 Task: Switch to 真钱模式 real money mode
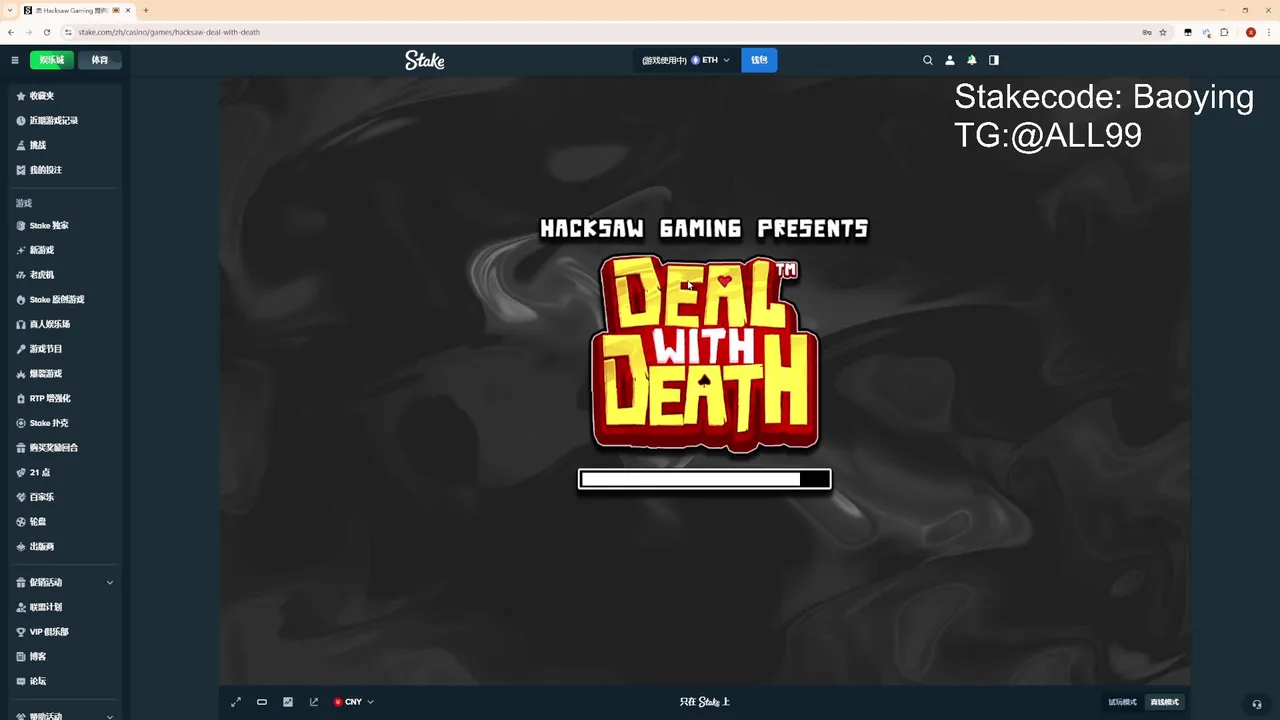click(x=1164, y=702)
